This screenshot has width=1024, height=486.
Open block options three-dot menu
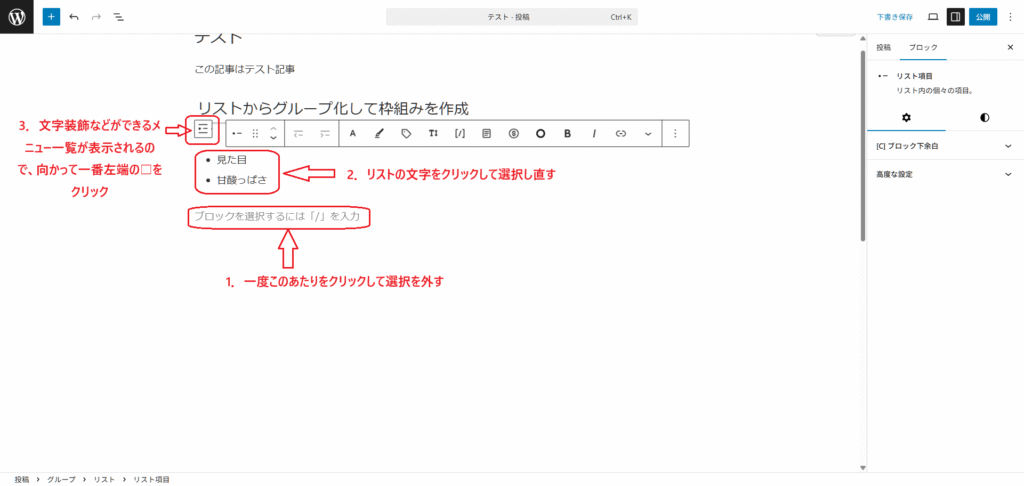click(x=676, y=133)
